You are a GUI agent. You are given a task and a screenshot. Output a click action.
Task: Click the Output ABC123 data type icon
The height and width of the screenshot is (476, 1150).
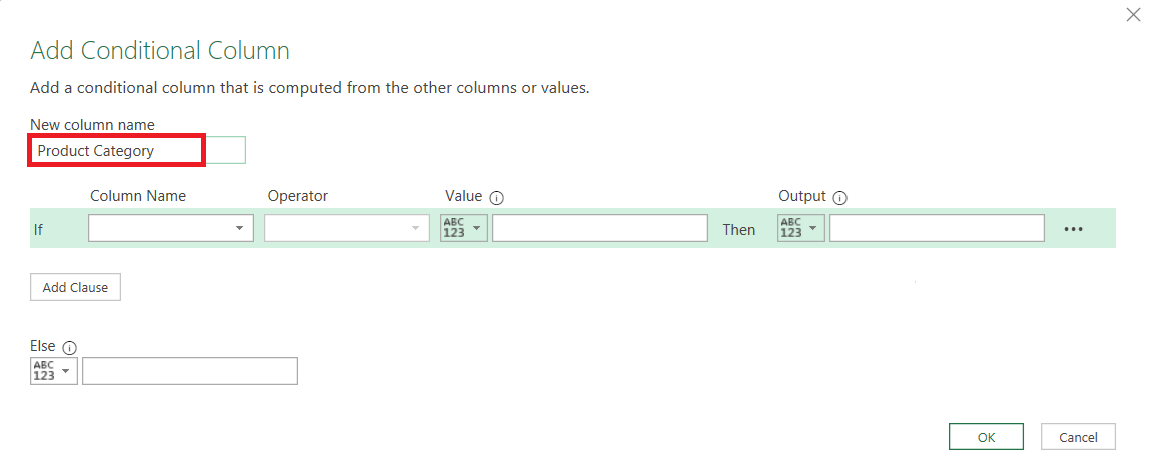[x=791, y=228]
